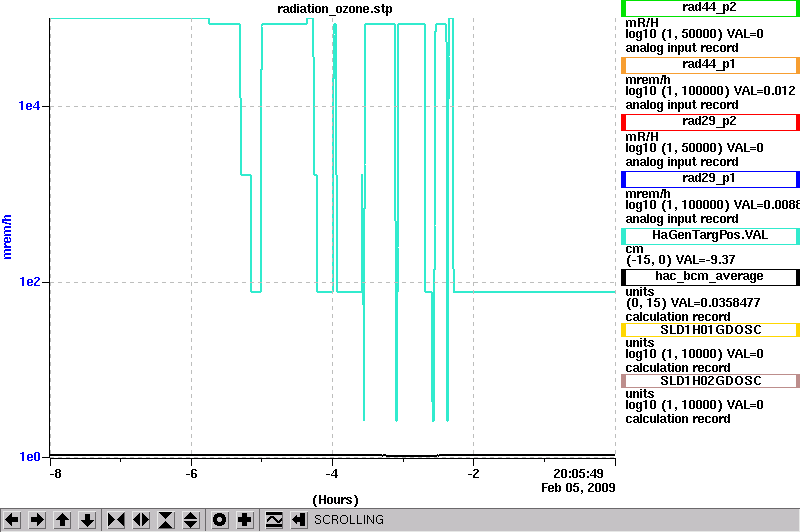Viewport: 800px width, 532px height.
Task: Click the 1e4 y-axis tick label
Action: [x=29, y=106]
